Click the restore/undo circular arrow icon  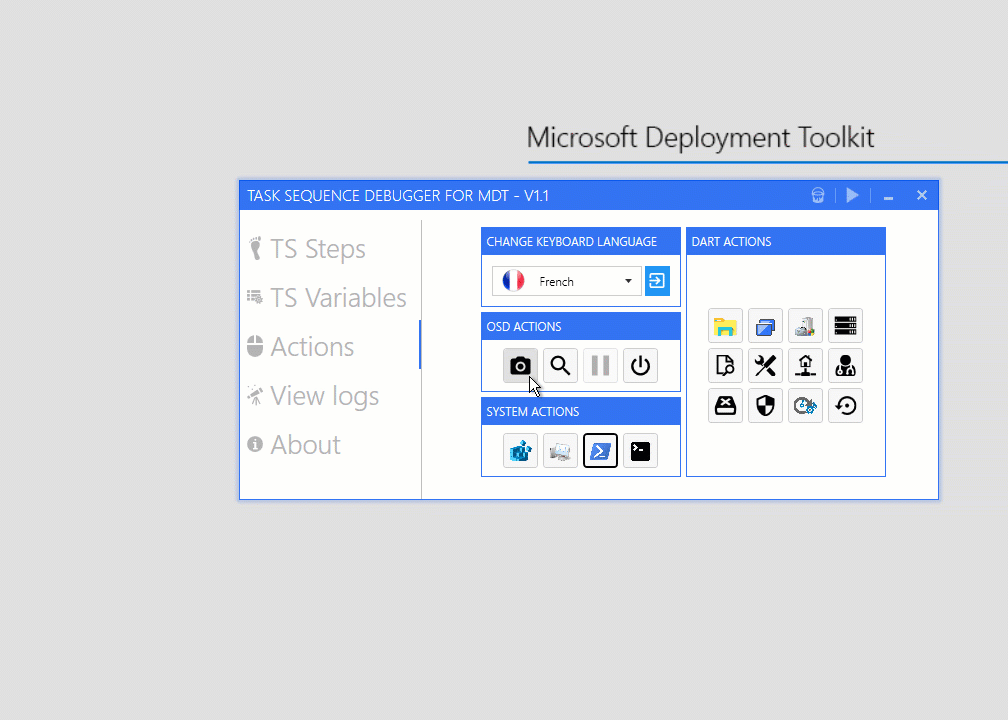pyautogui.click(x=845, y=405)
